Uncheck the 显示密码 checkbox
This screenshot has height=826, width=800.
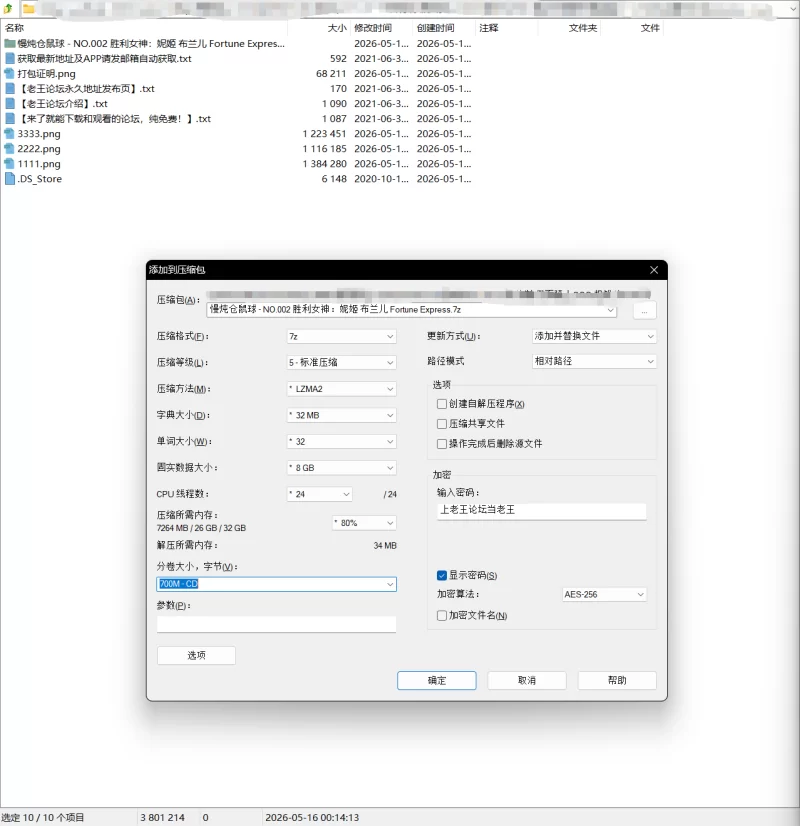[442, 575]
